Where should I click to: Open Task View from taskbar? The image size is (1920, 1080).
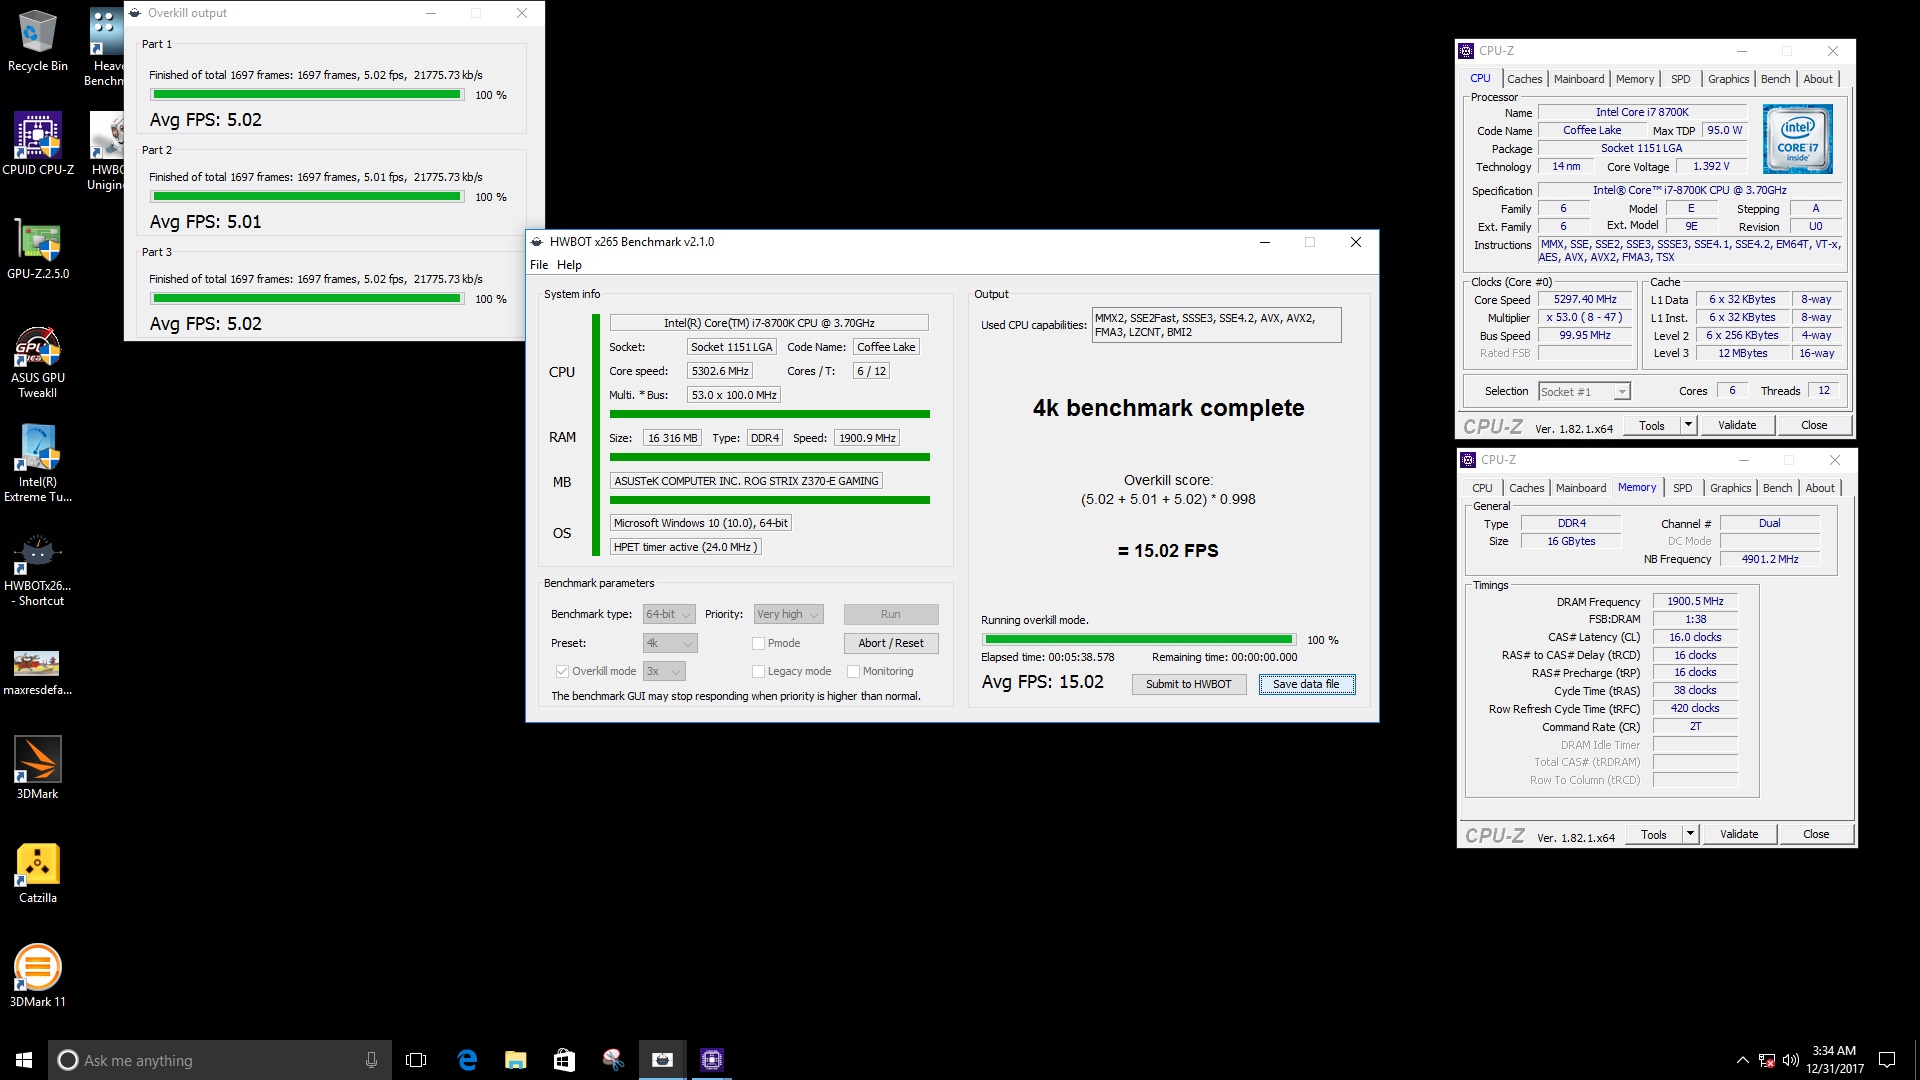coord(416,1060)
